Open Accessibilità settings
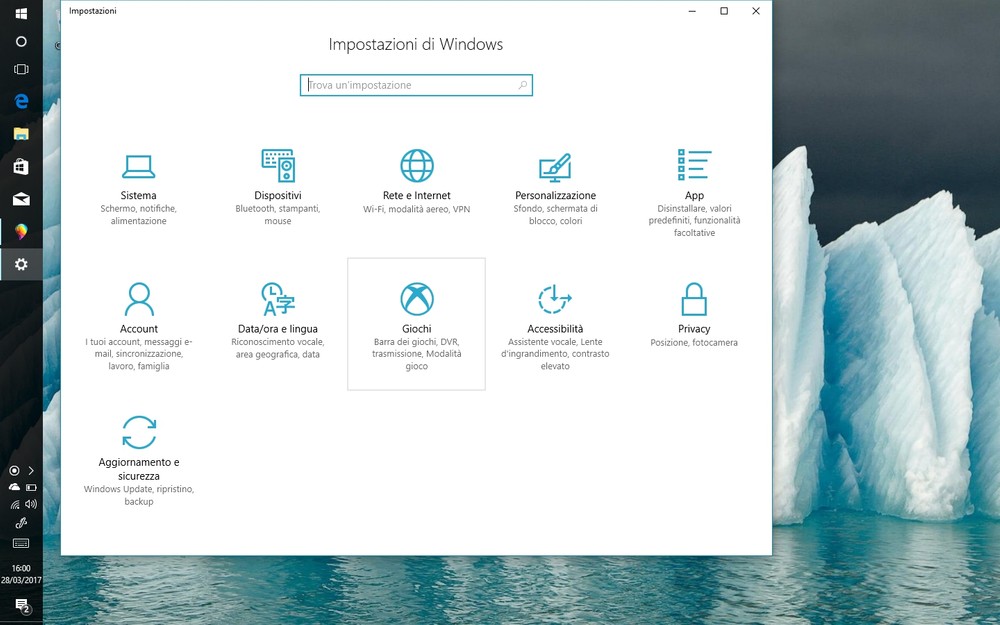This screenshot has width=1000, height=625. [555, 324]
